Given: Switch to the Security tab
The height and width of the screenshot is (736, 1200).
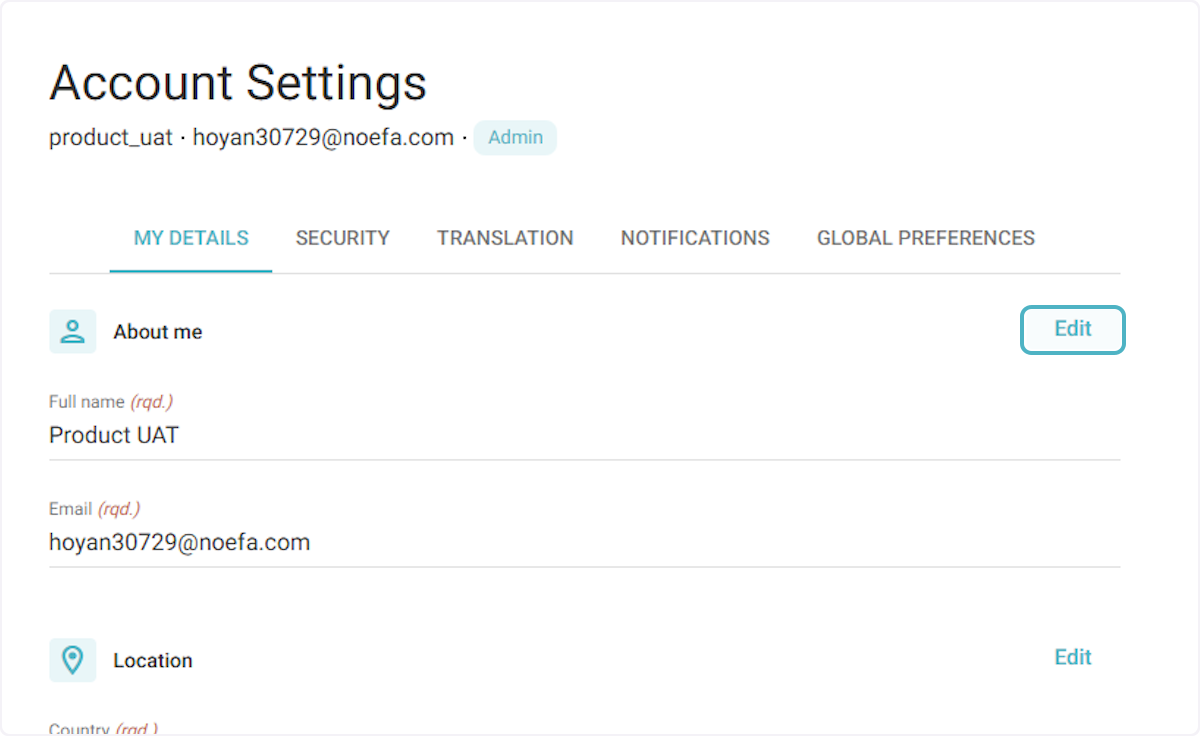Looking at the screenshot, I should tap(342, 238).
